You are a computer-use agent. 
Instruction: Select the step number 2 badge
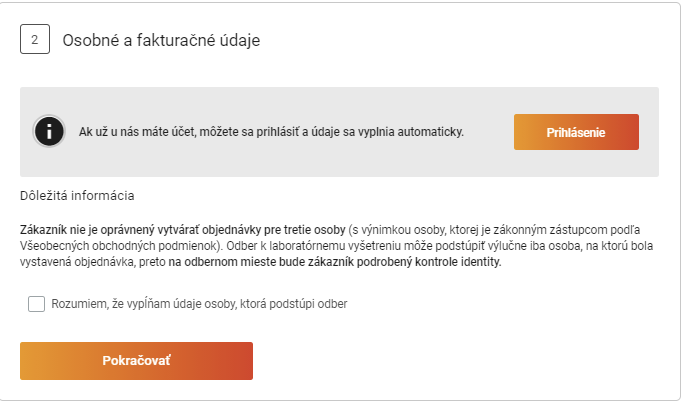(35, 39)
